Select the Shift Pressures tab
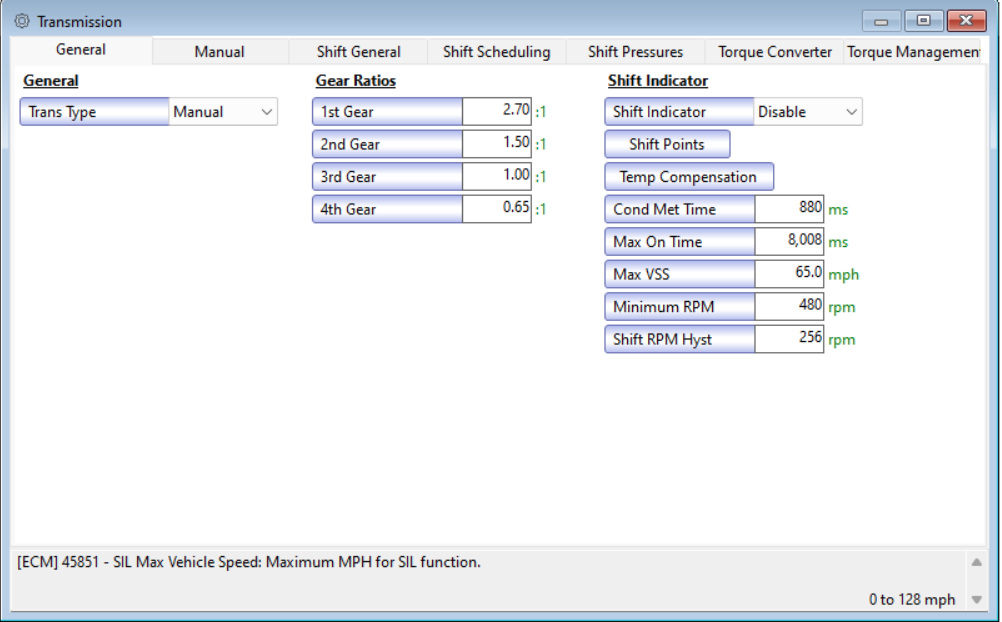This screenshot has width=1002, height=622. 635,52
